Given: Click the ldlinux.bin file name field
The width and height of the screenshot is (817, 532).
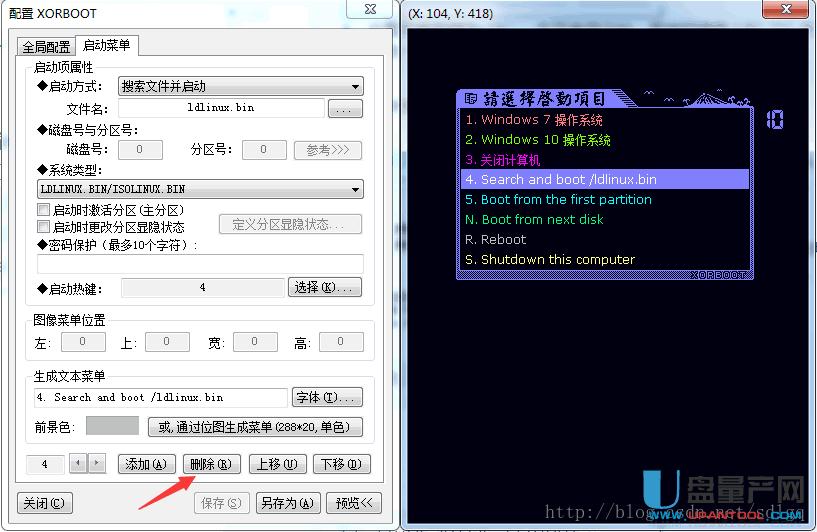Looking at the screenshot, I should pyautogui.click(x=221, y=108).
